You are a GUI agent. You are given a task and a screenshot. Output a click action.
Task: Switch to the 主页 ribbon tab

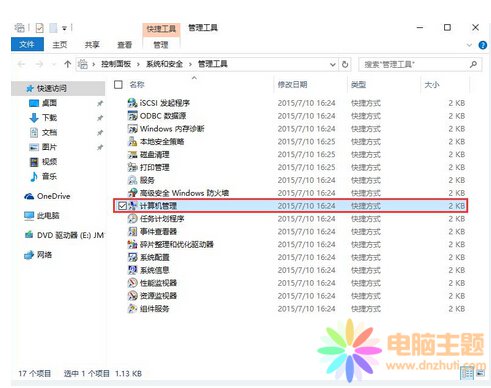(x=60, y=45)
